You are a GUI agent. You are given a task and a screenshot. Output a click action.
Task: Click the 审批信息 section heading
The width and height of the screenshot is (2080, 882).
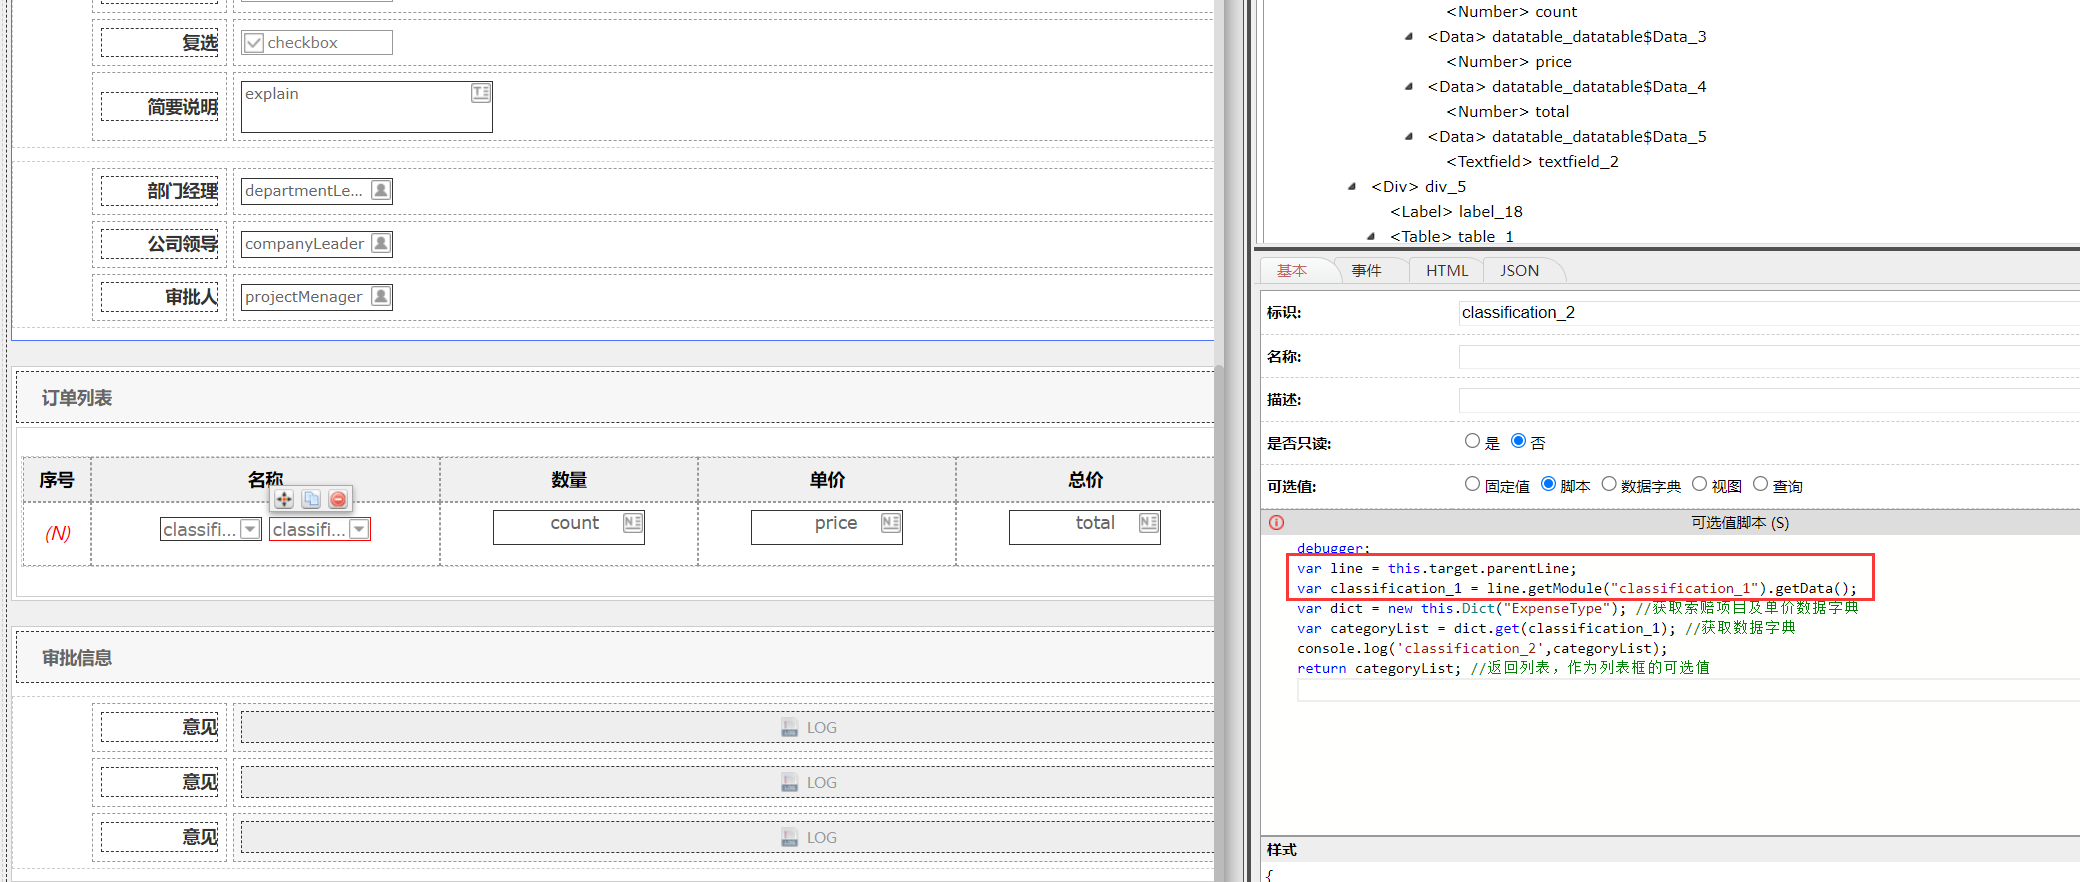point(76,658)
